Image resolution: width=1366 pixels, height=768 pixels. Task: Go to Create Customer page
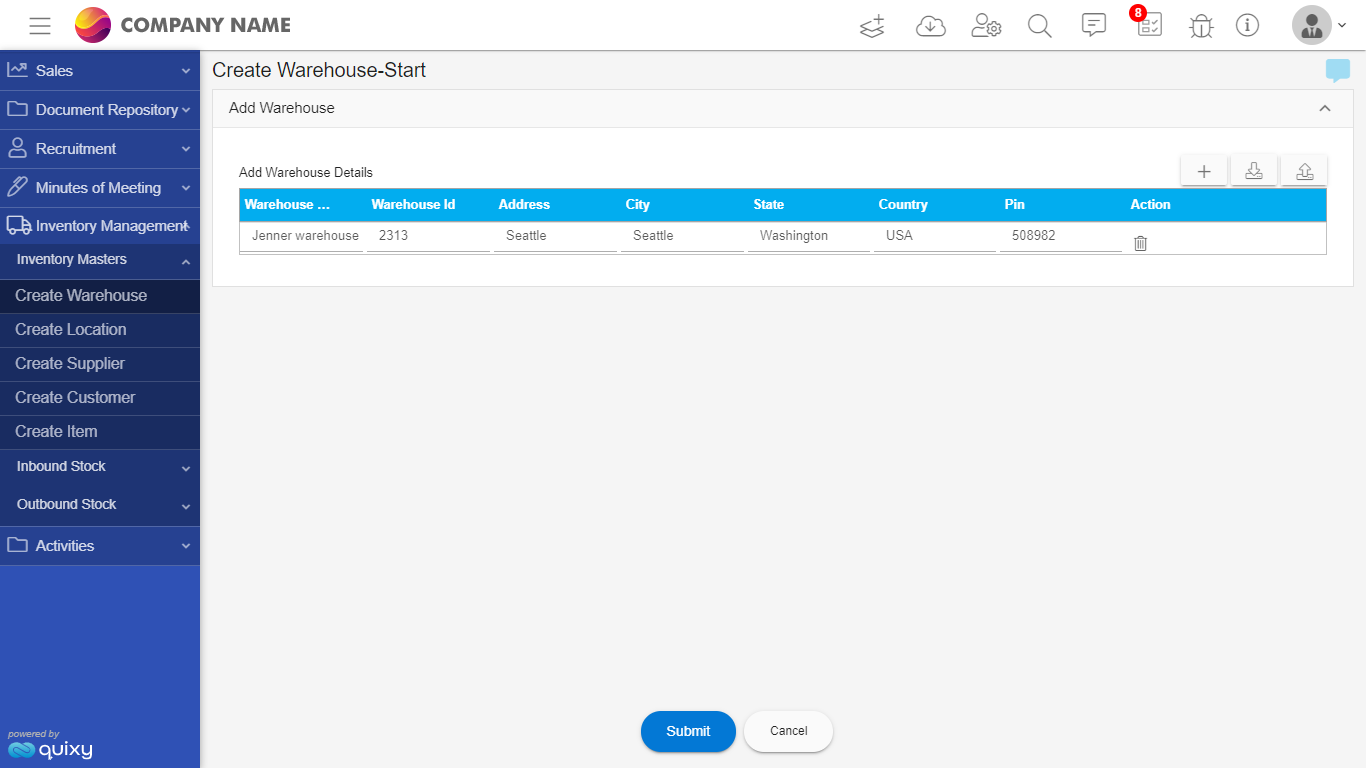(100, 398)
